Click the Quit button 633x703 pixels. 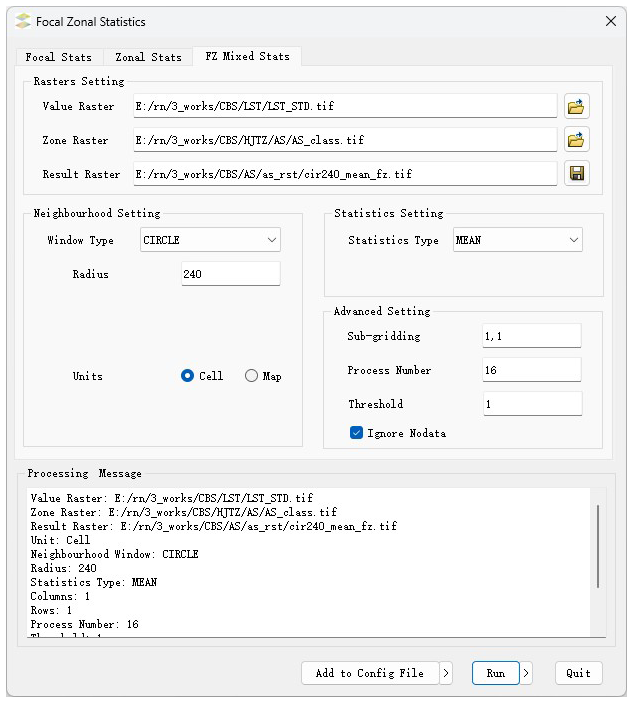[578, 673]
